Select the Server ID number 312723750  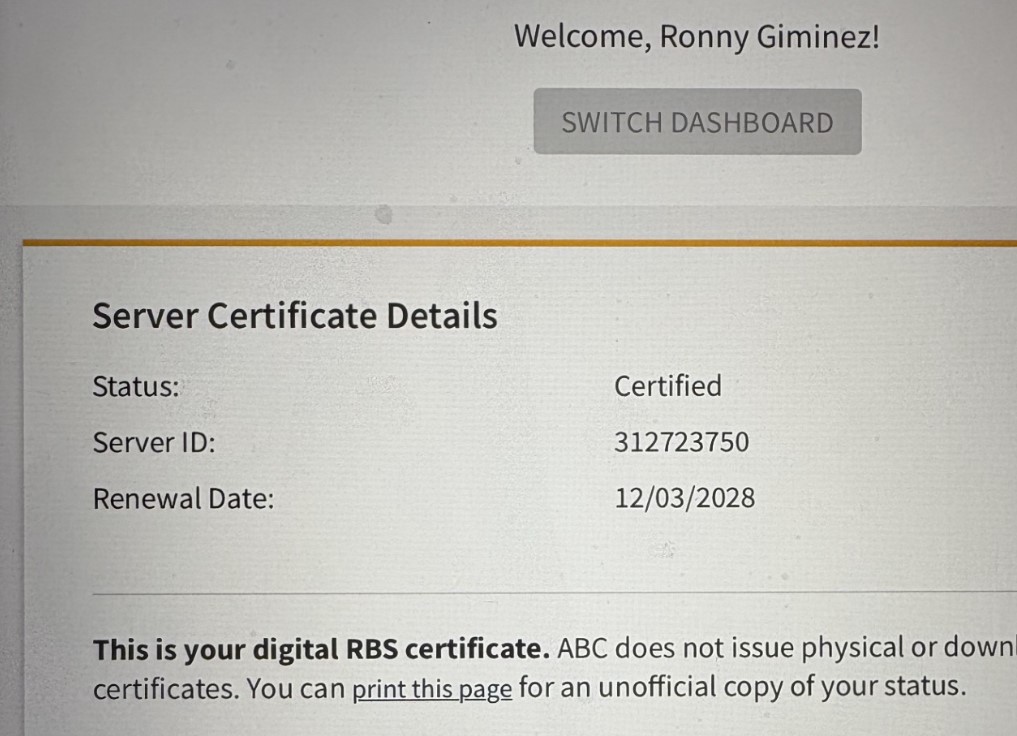pyautogui.click(x=681, y=442)
